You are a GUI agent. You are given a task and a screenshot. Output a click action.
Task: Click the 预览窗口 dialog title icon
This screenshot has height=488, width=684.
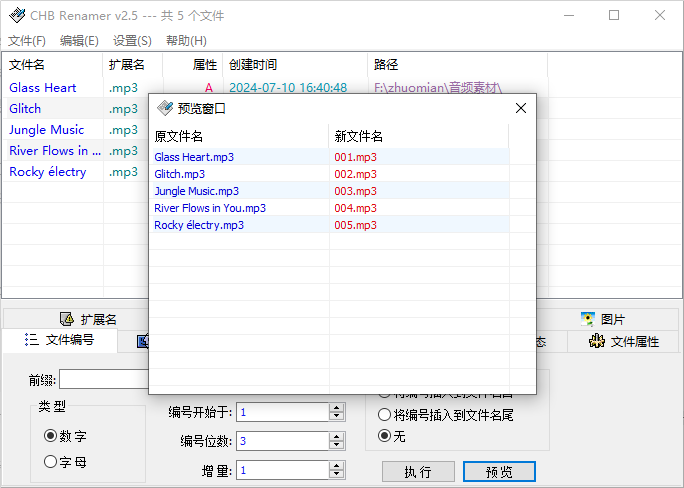[x=165, y=108]
